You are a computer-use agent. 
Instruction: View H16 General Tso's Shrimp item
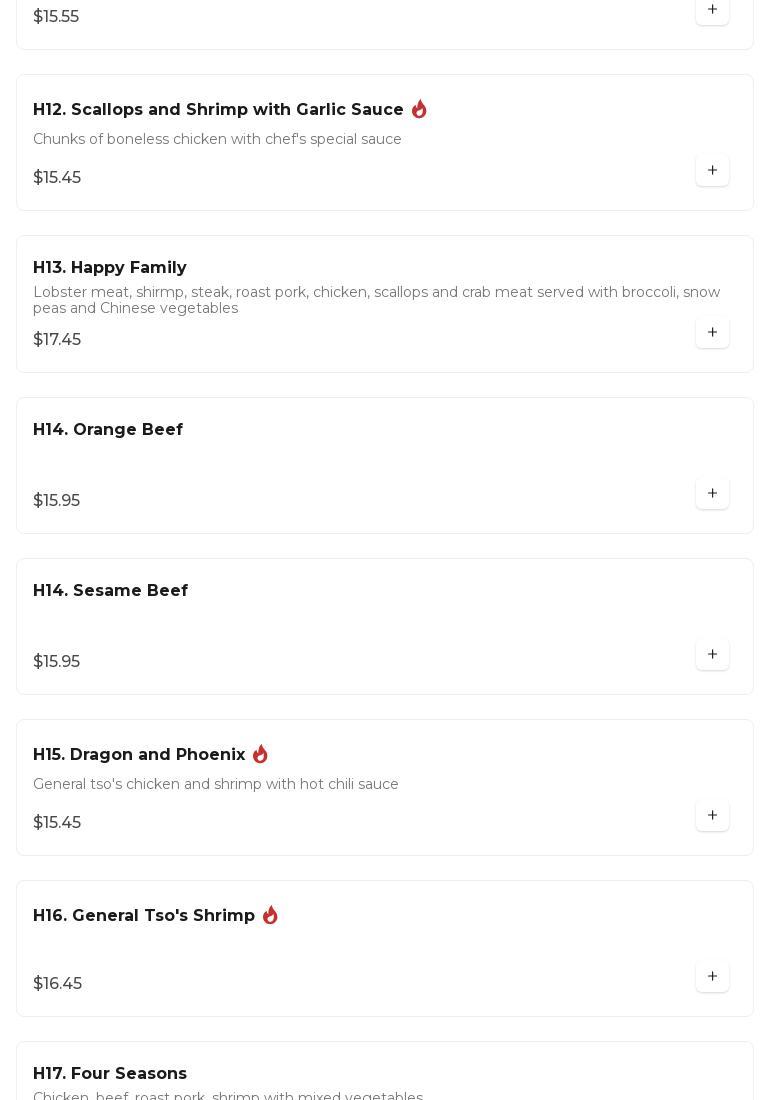[x=144, y=916]
